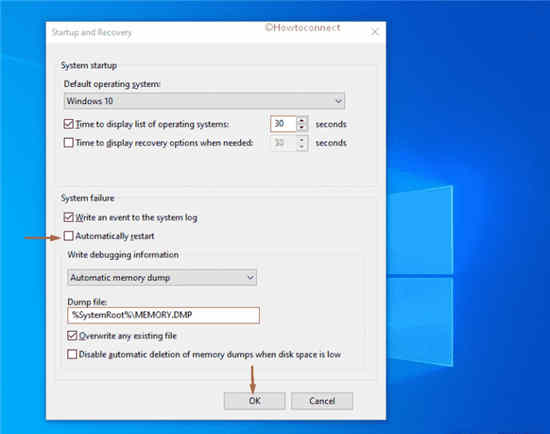The image size is (550, 434).
Task: Expand the Automatic memory dump dropdown
Action: tap(162, 278)
